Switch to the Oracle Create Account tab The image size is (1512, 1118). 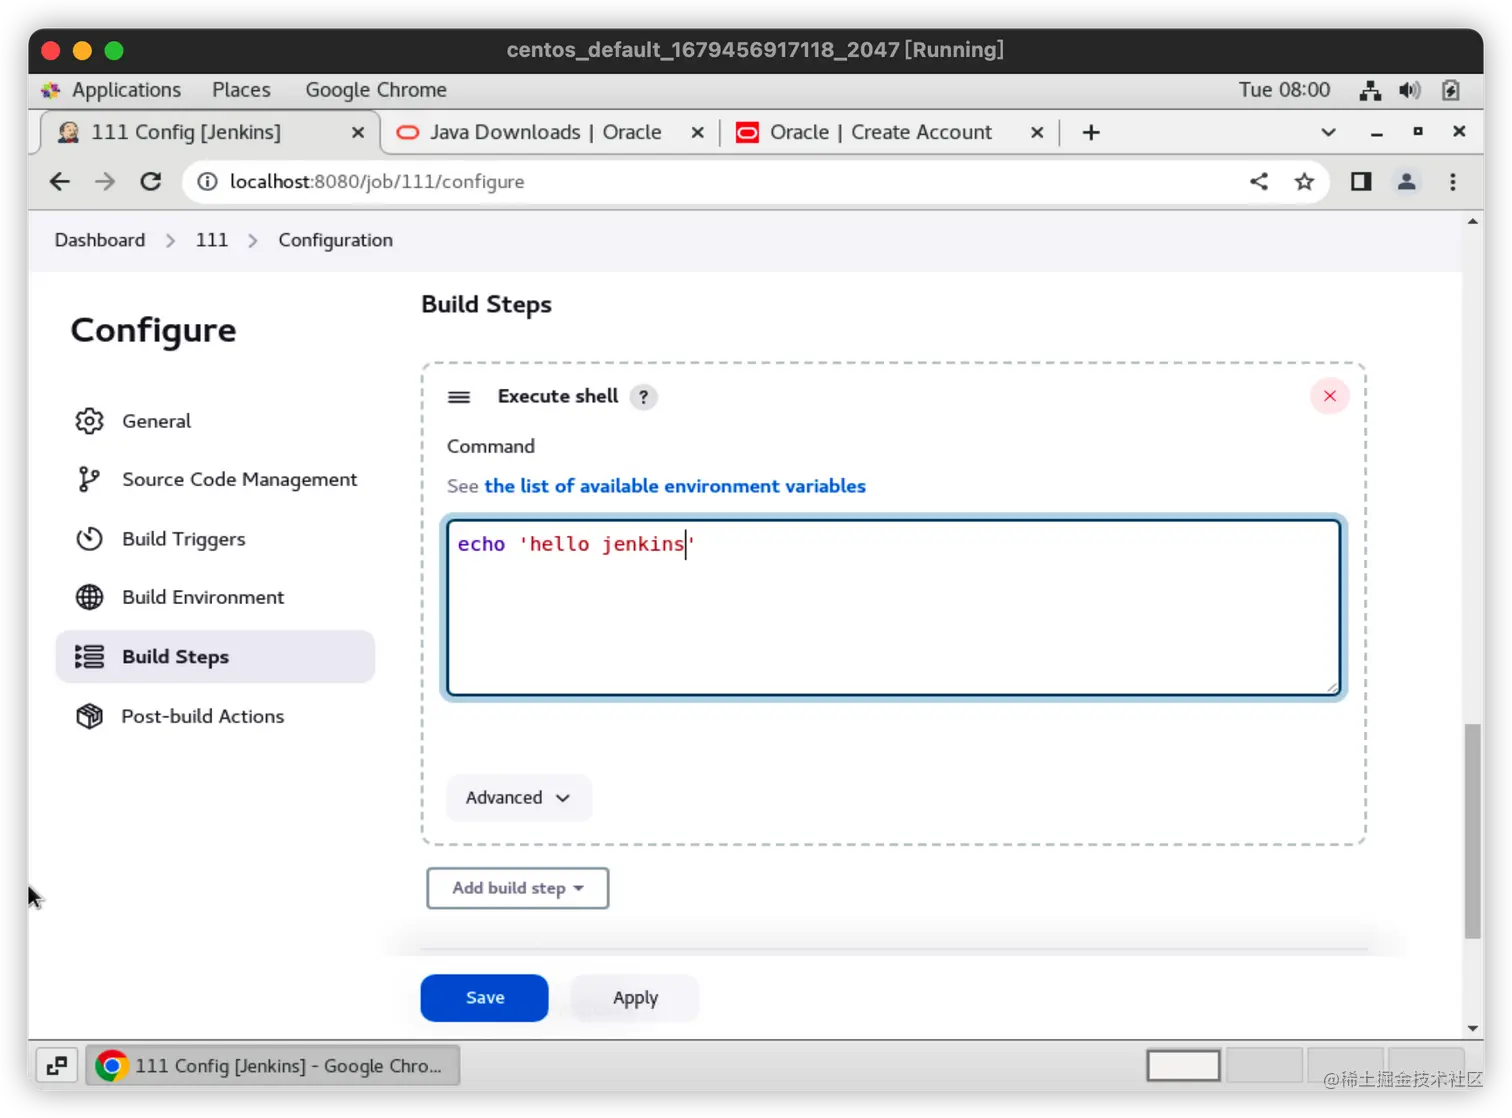880,132
